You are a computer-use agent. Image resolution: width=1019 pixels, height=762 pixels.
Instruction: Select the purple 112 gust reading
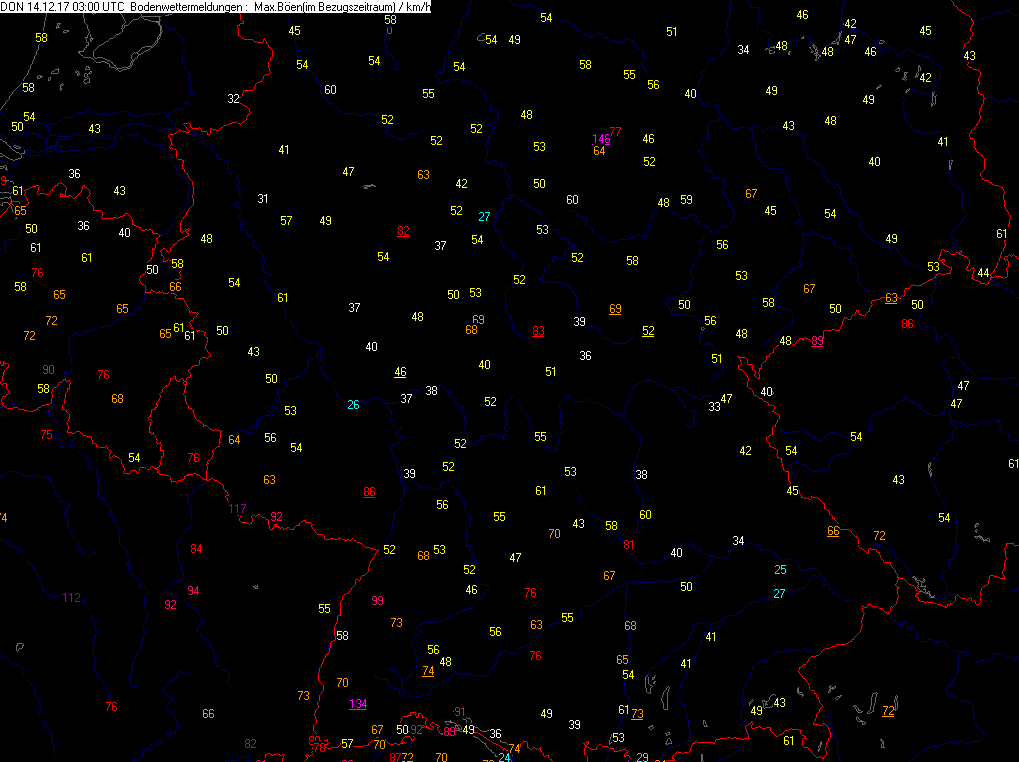click(71, 598)
